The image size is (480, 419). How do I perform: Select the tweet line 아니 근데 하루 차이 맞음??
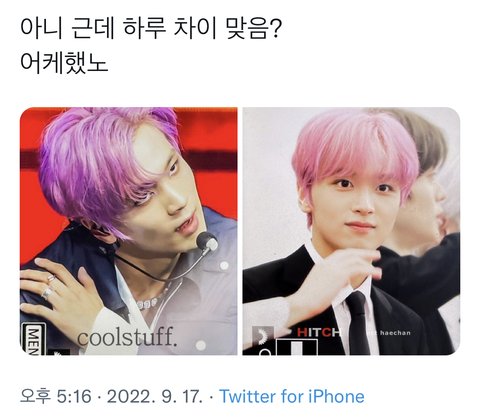click(x=151, y=29)
